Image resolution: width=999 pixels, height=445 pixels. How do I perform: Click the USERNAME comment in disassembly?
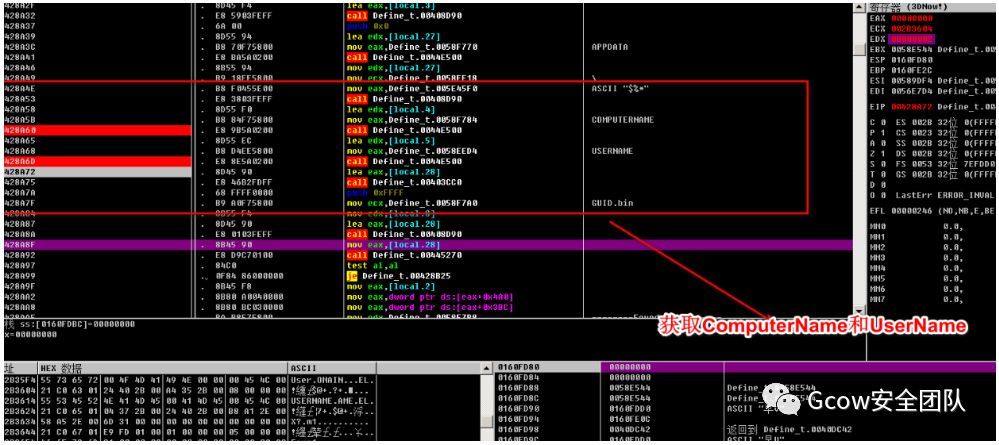point(612,151)
